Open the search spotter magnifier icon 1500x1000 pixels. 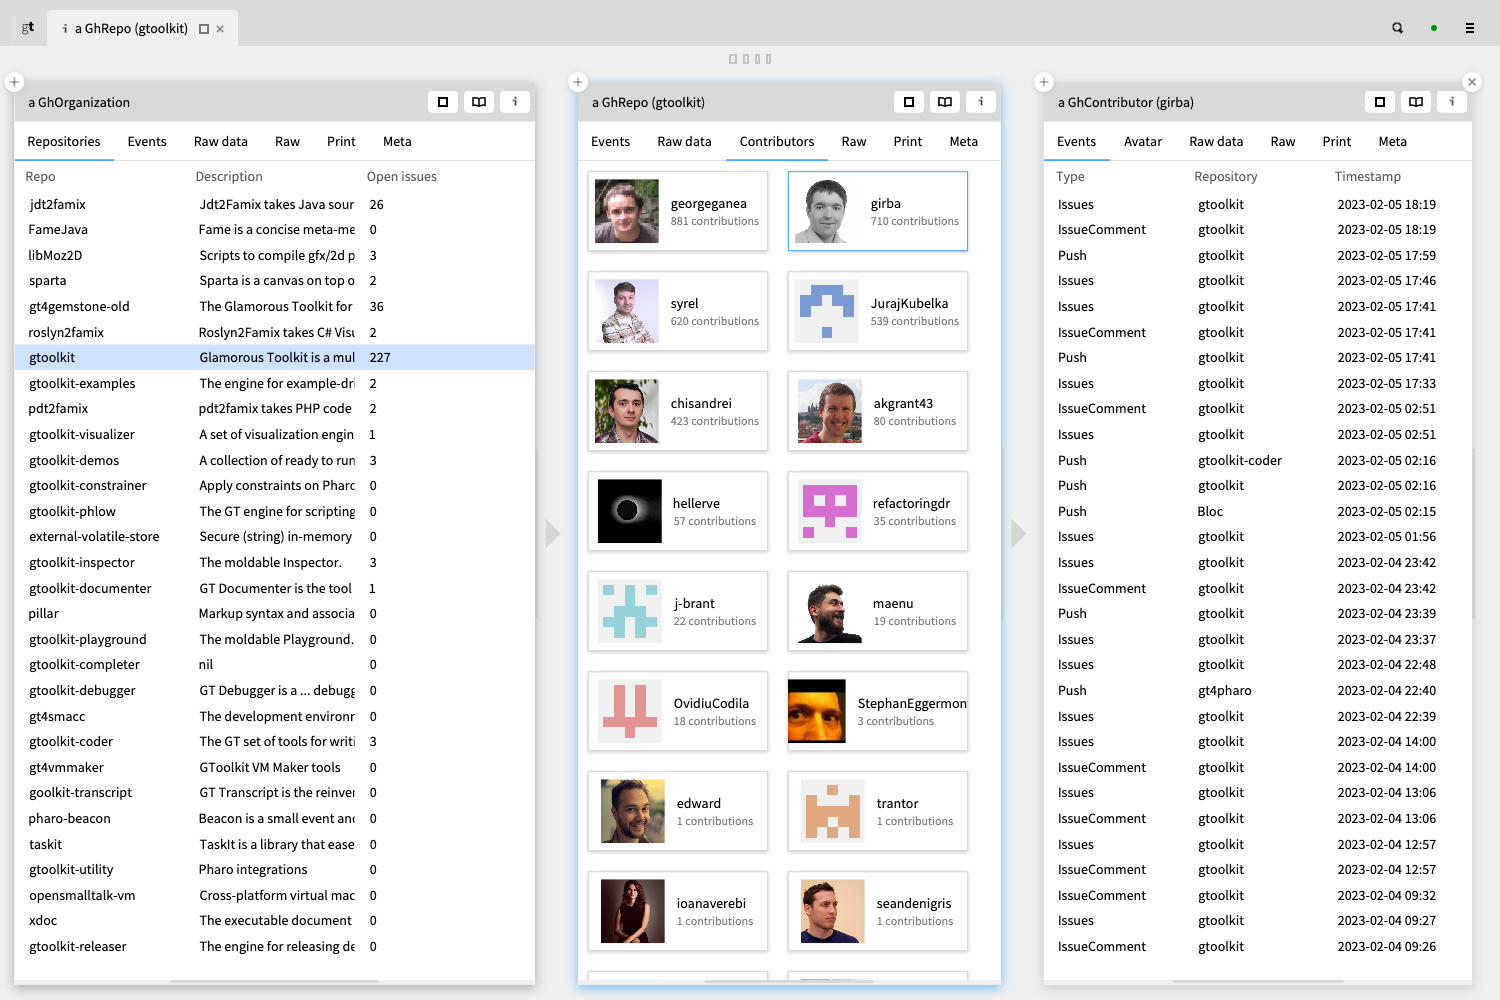(1397, 28)
